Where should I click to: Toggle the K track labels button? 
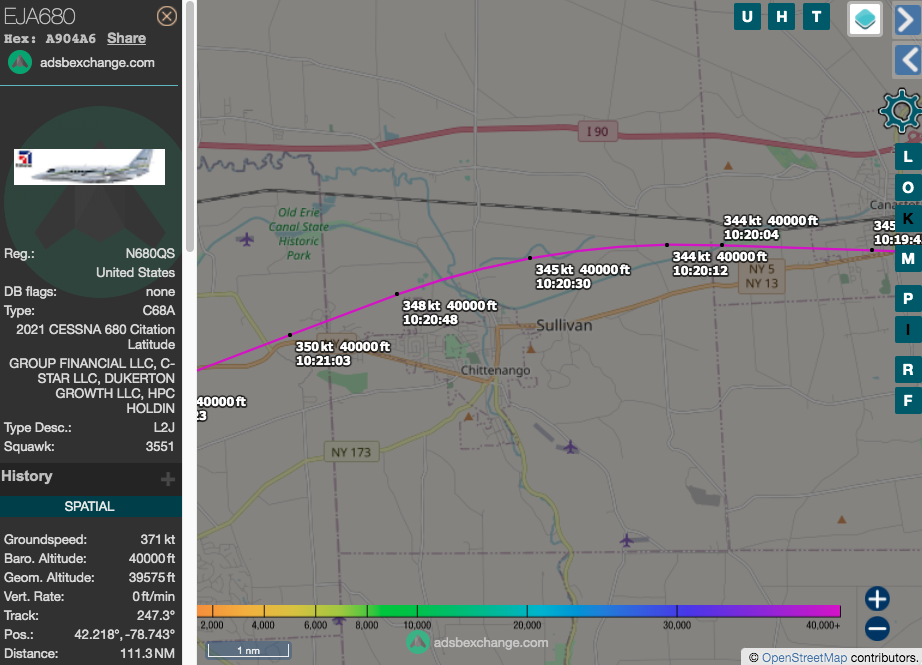point(908,218)
